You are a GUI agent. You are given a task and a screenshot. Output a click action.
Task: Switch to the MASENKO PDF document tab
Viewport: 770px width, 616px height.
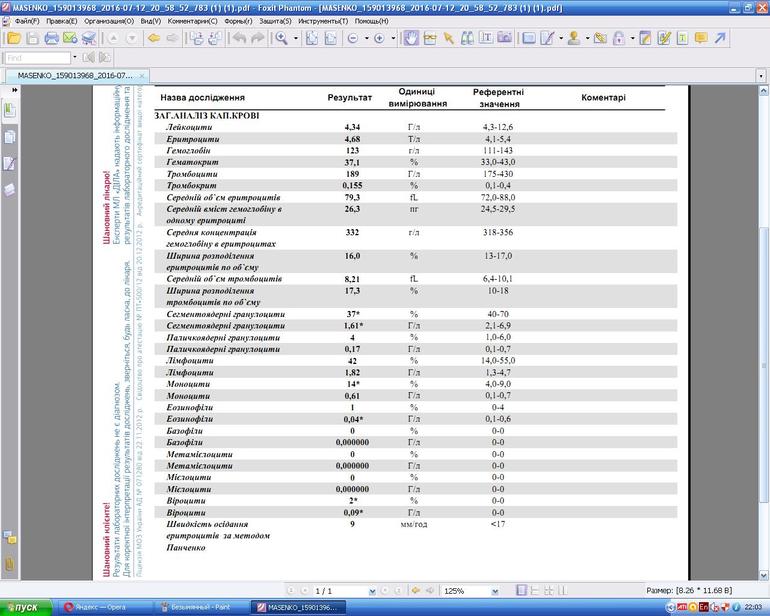(70, 76)
